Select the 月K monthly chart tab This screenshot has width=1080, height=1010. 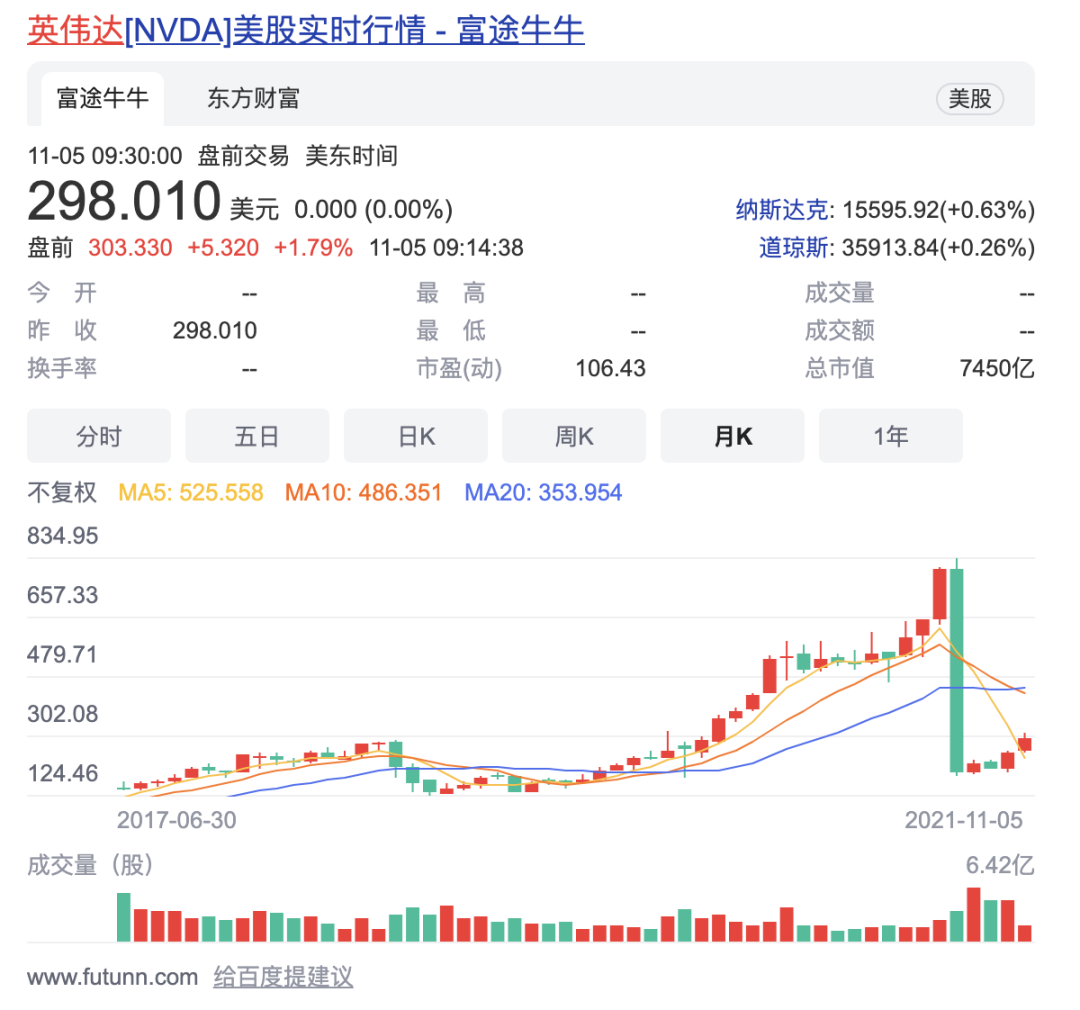click(x=732, y=436)
